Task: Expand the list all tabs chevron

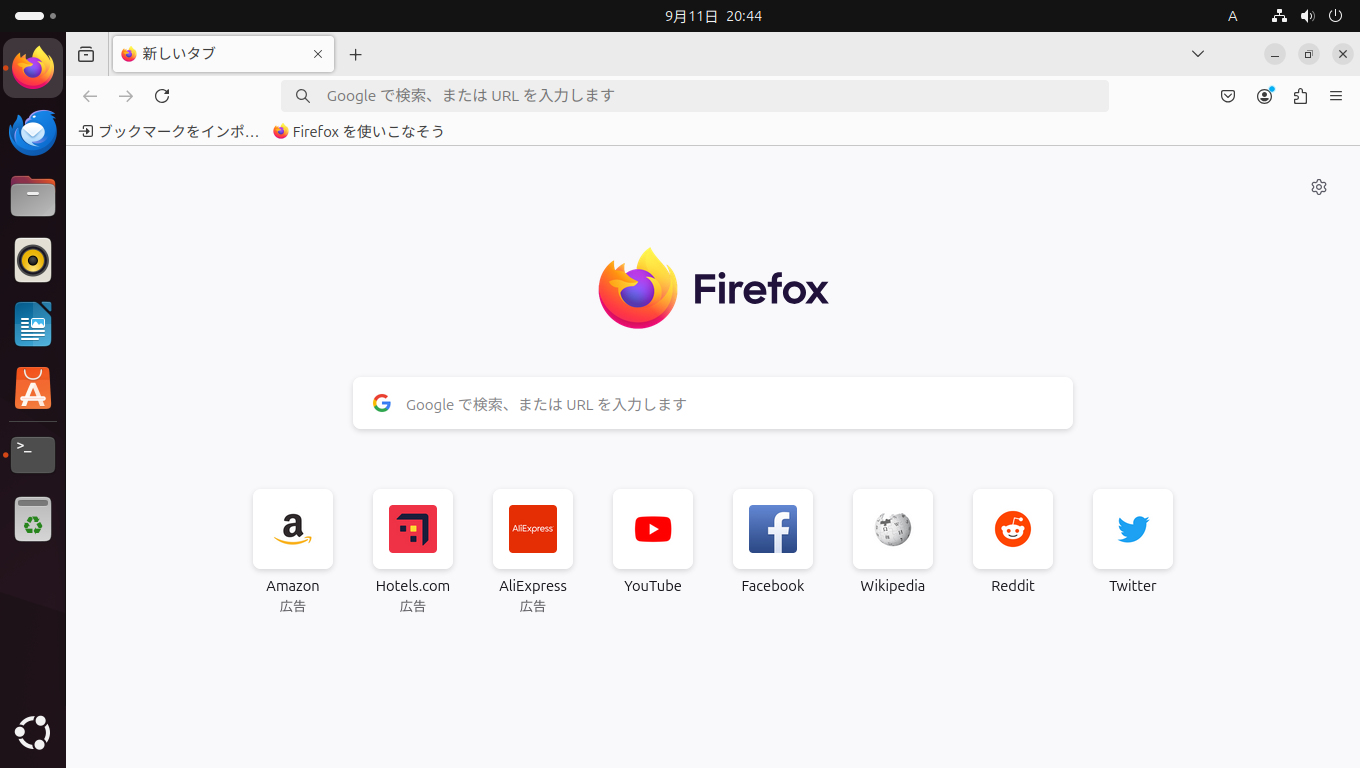Action: [1198, 54]
